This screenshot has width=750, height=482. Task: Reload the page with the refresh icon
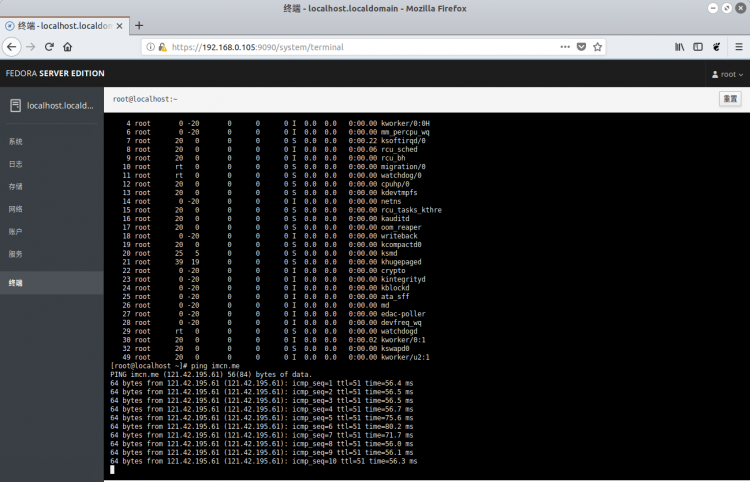coord(49,47)
